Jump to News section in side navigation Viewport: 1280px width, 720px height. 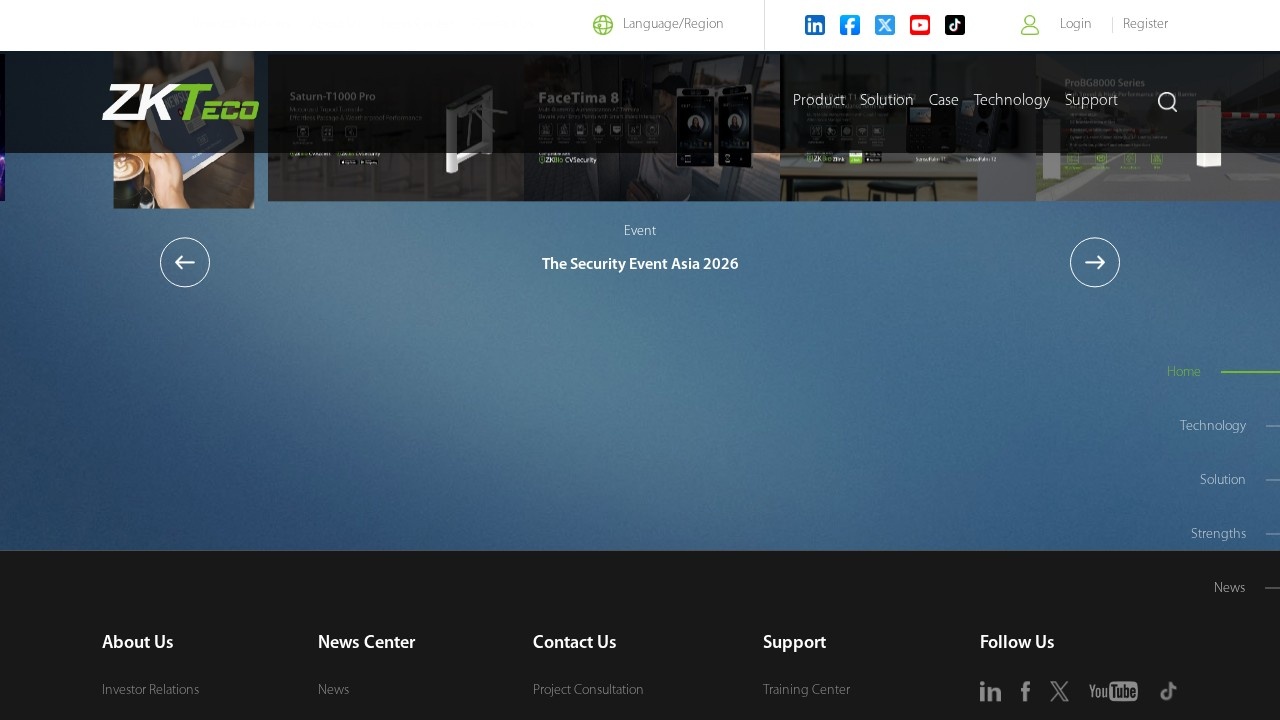tap(1230, 588)
